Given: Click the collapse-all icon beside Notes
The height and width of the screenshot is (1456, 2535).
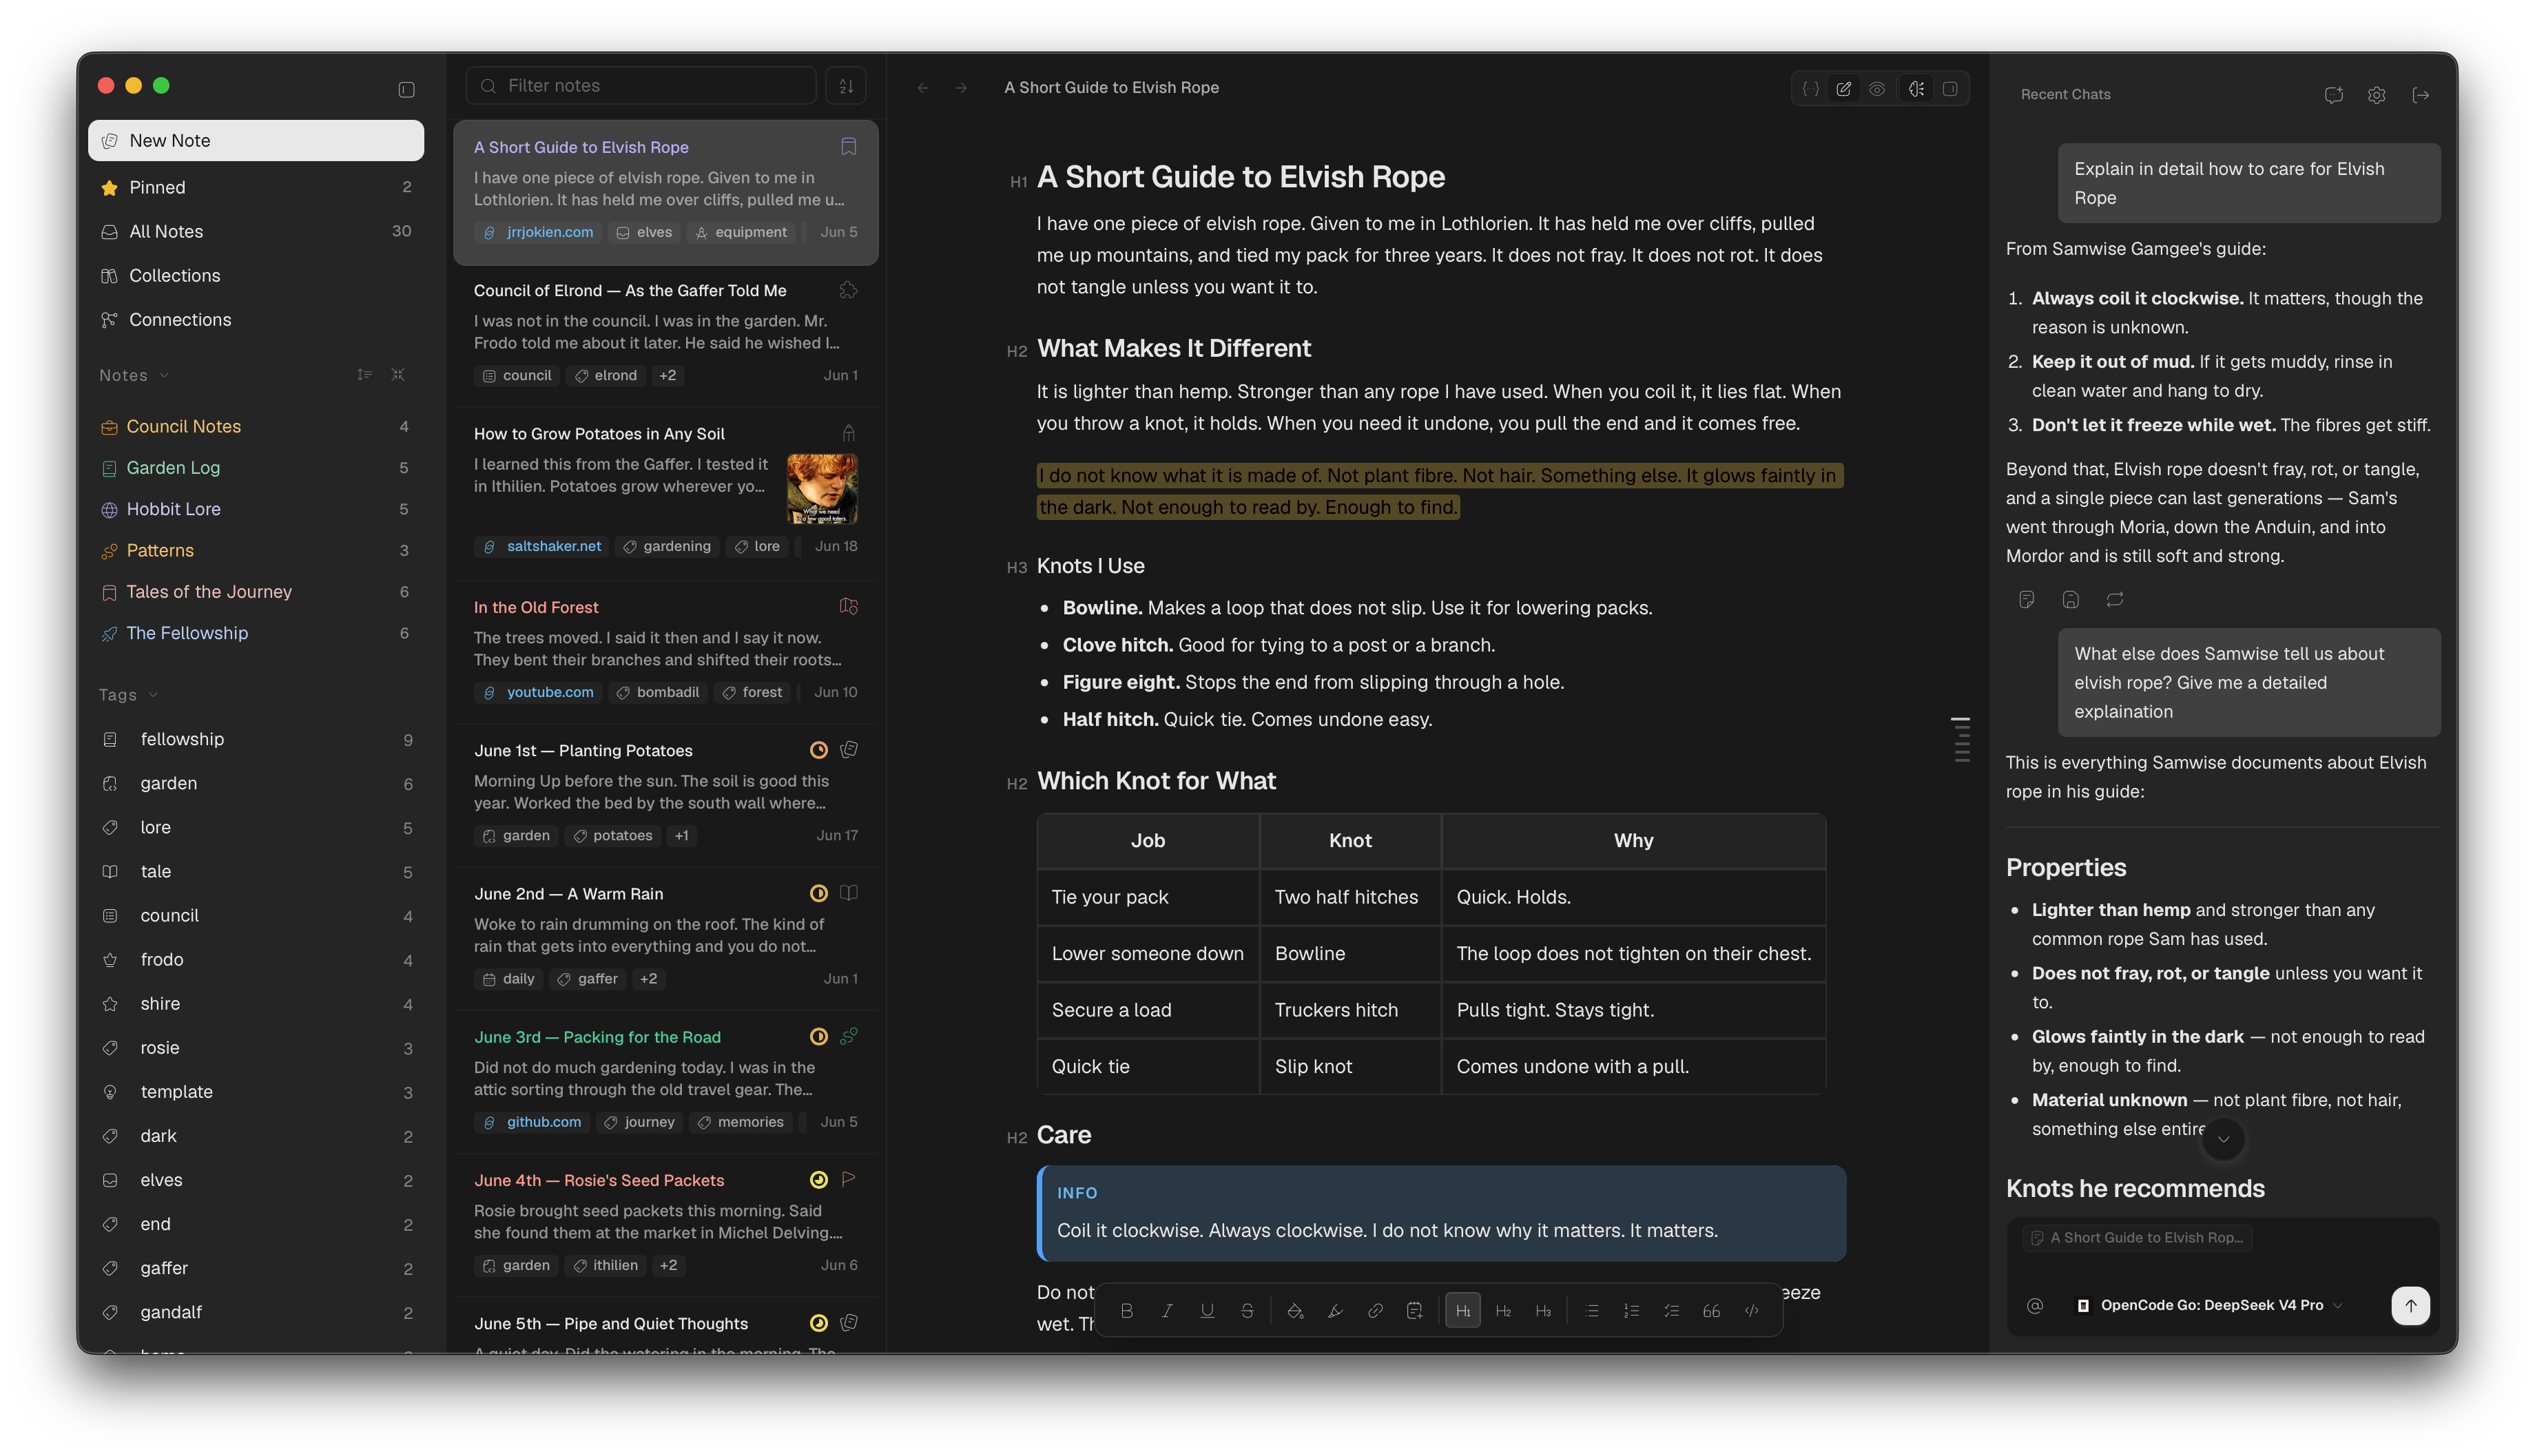Looking at the screenshot, I should click(398, 375).
